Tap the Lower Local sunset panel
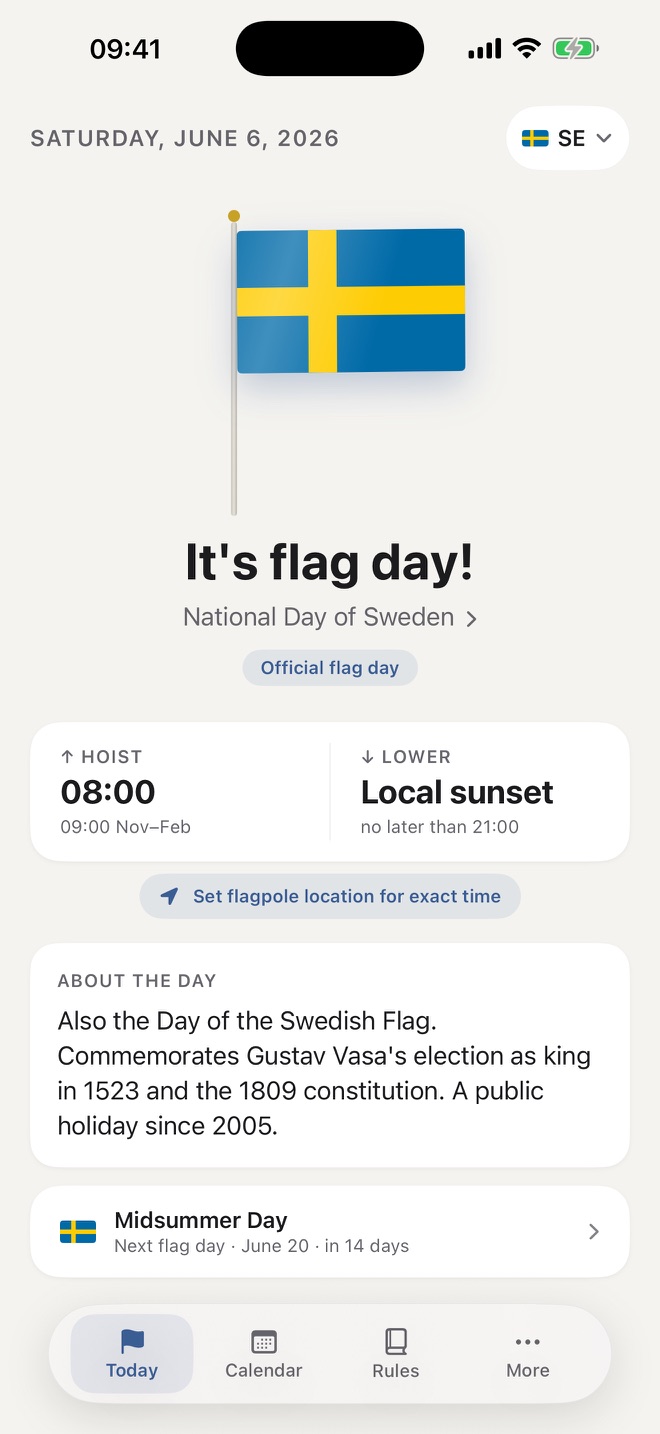This screenshot has width=660, height=1434. point(480,791)
